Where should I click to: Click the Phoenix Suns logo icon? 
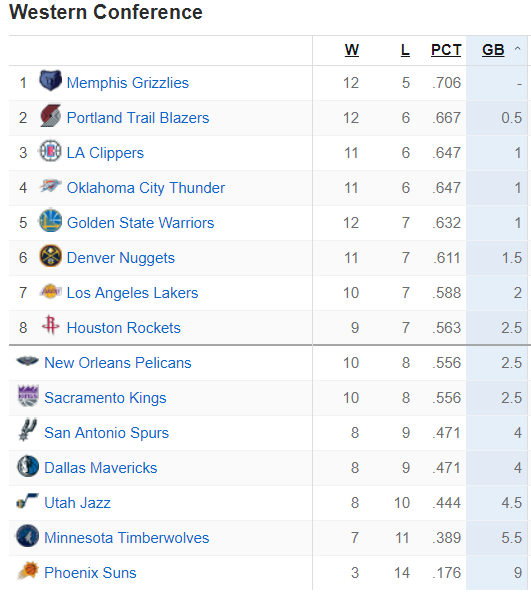coord(28,571)
